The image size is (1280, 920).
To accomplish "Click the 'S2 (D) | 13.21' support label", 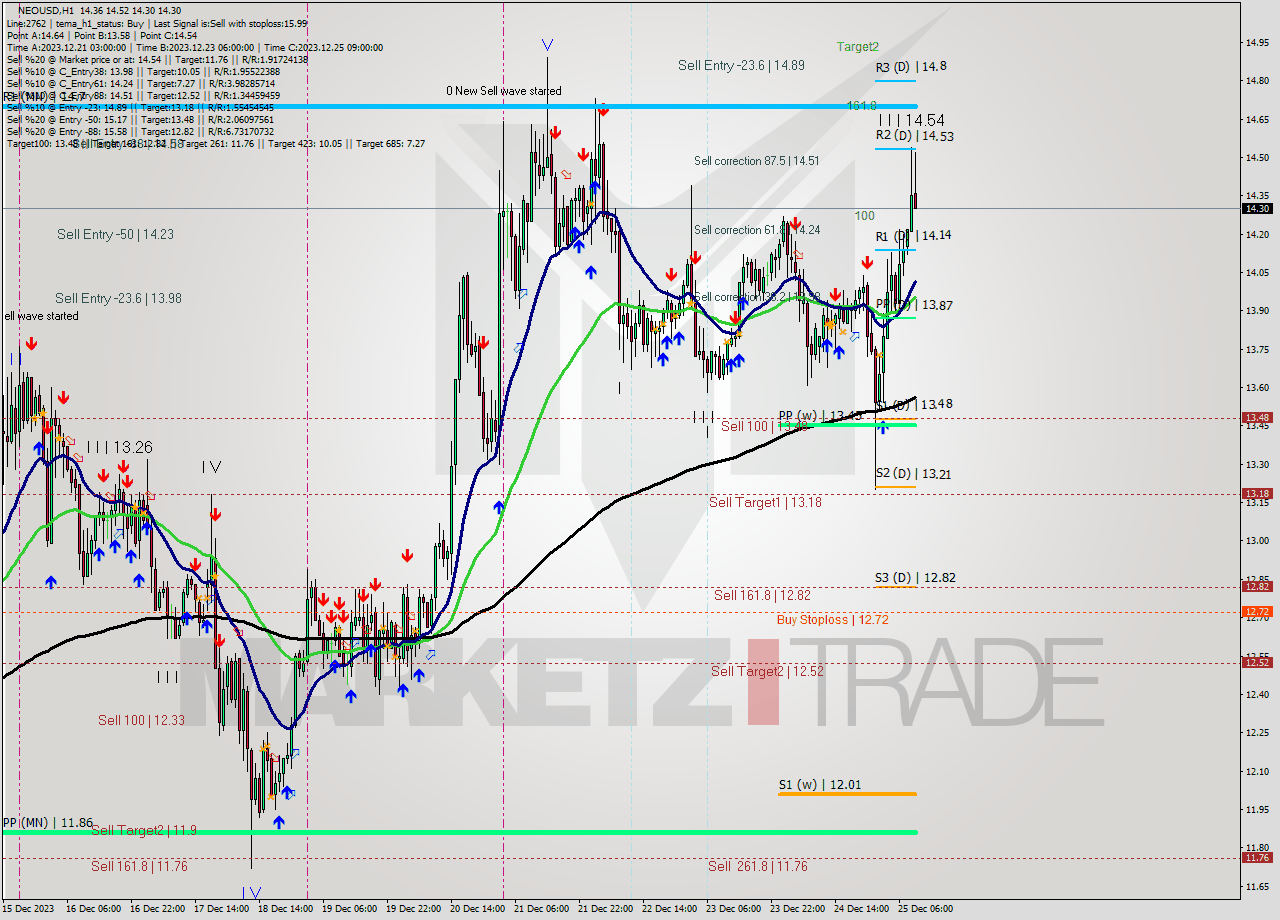I will (913, 474).
